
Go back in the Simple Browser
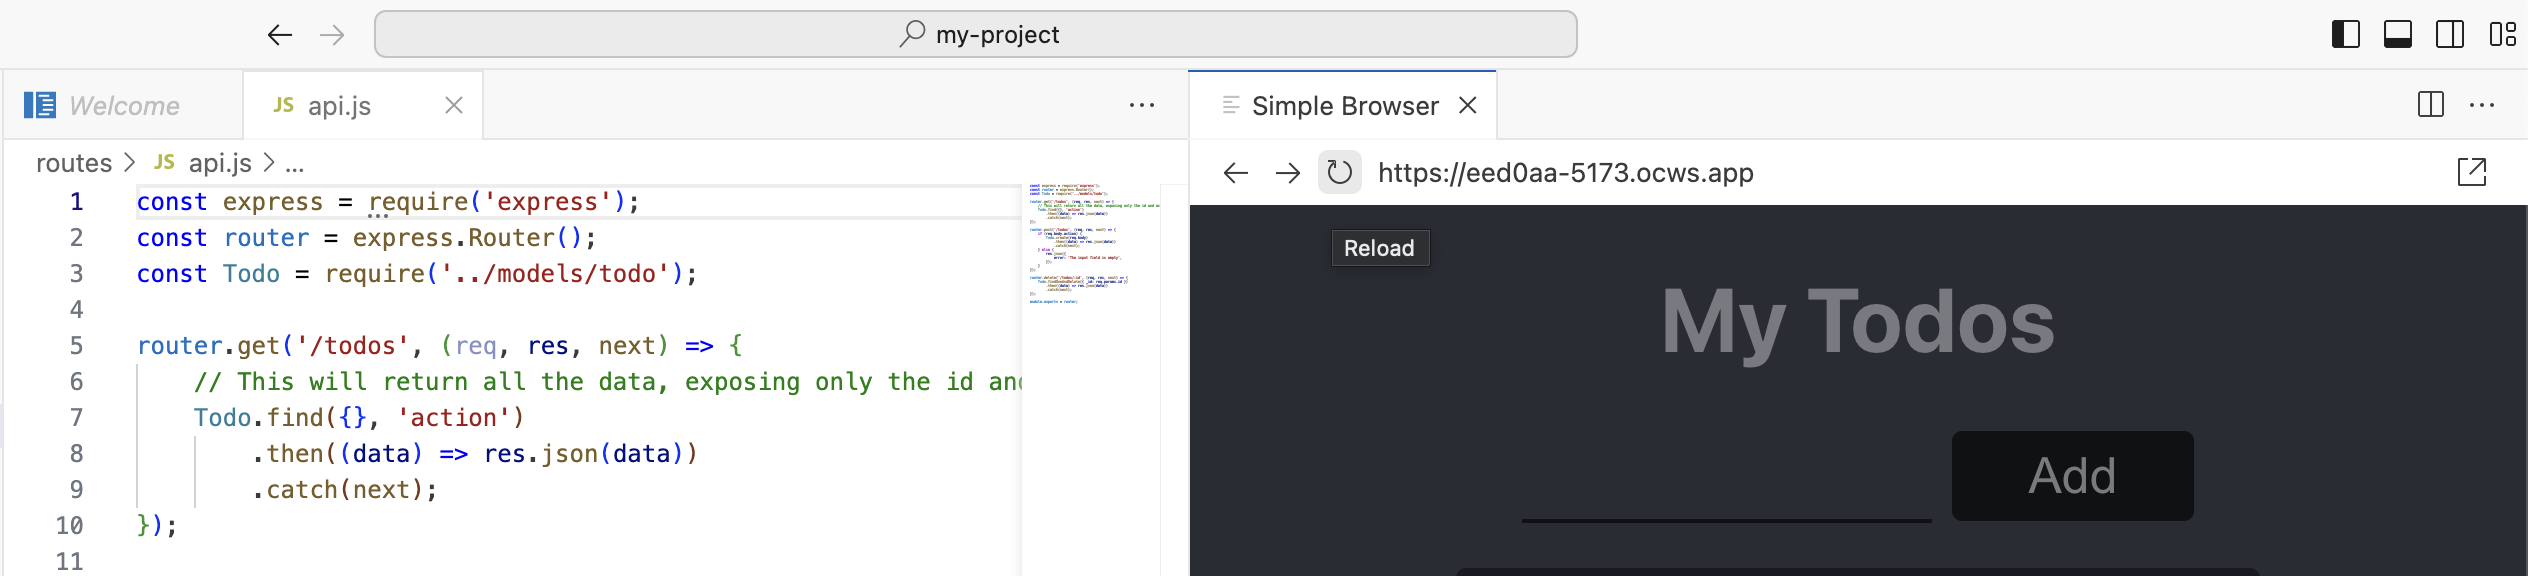(x=1236, y=173)
